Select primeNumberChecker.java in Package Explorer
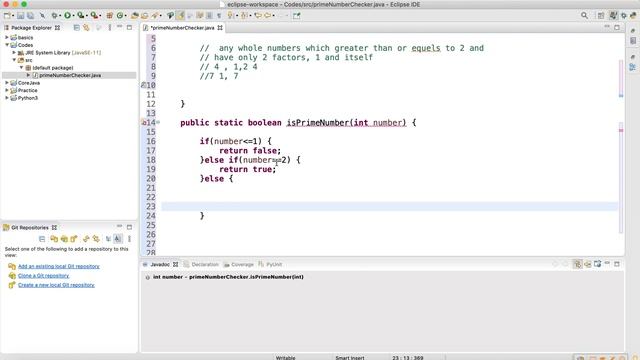 pyautogui.click(x=70, y=75)
